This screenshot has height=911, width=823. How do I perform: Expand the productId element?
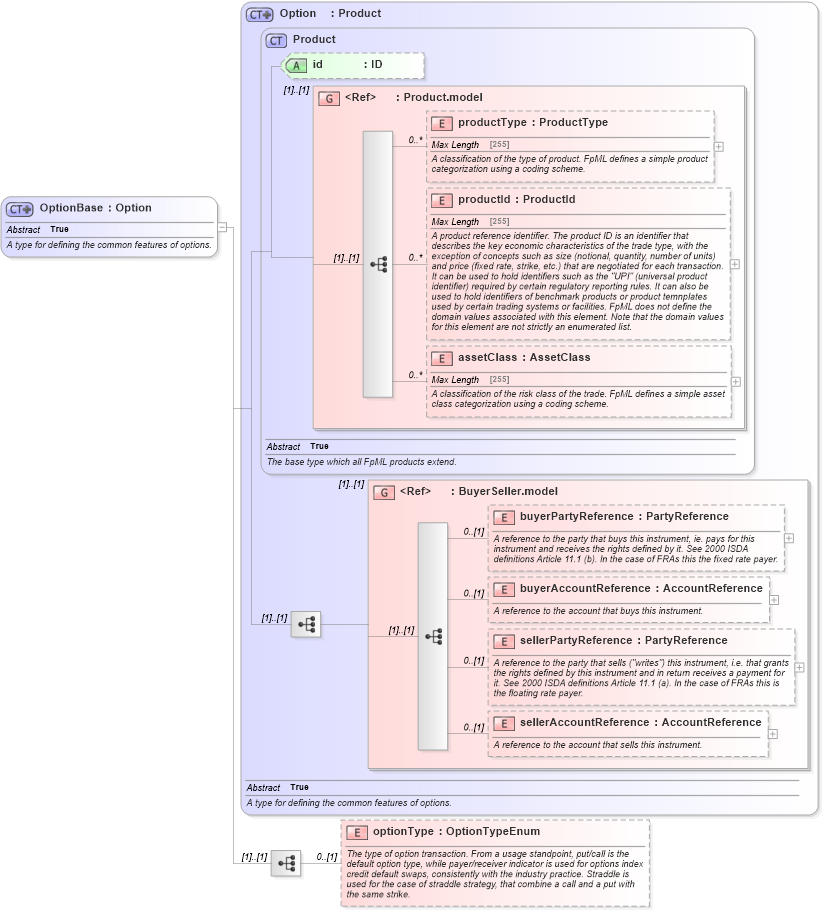pyautogui.click(x=735, y=264)
